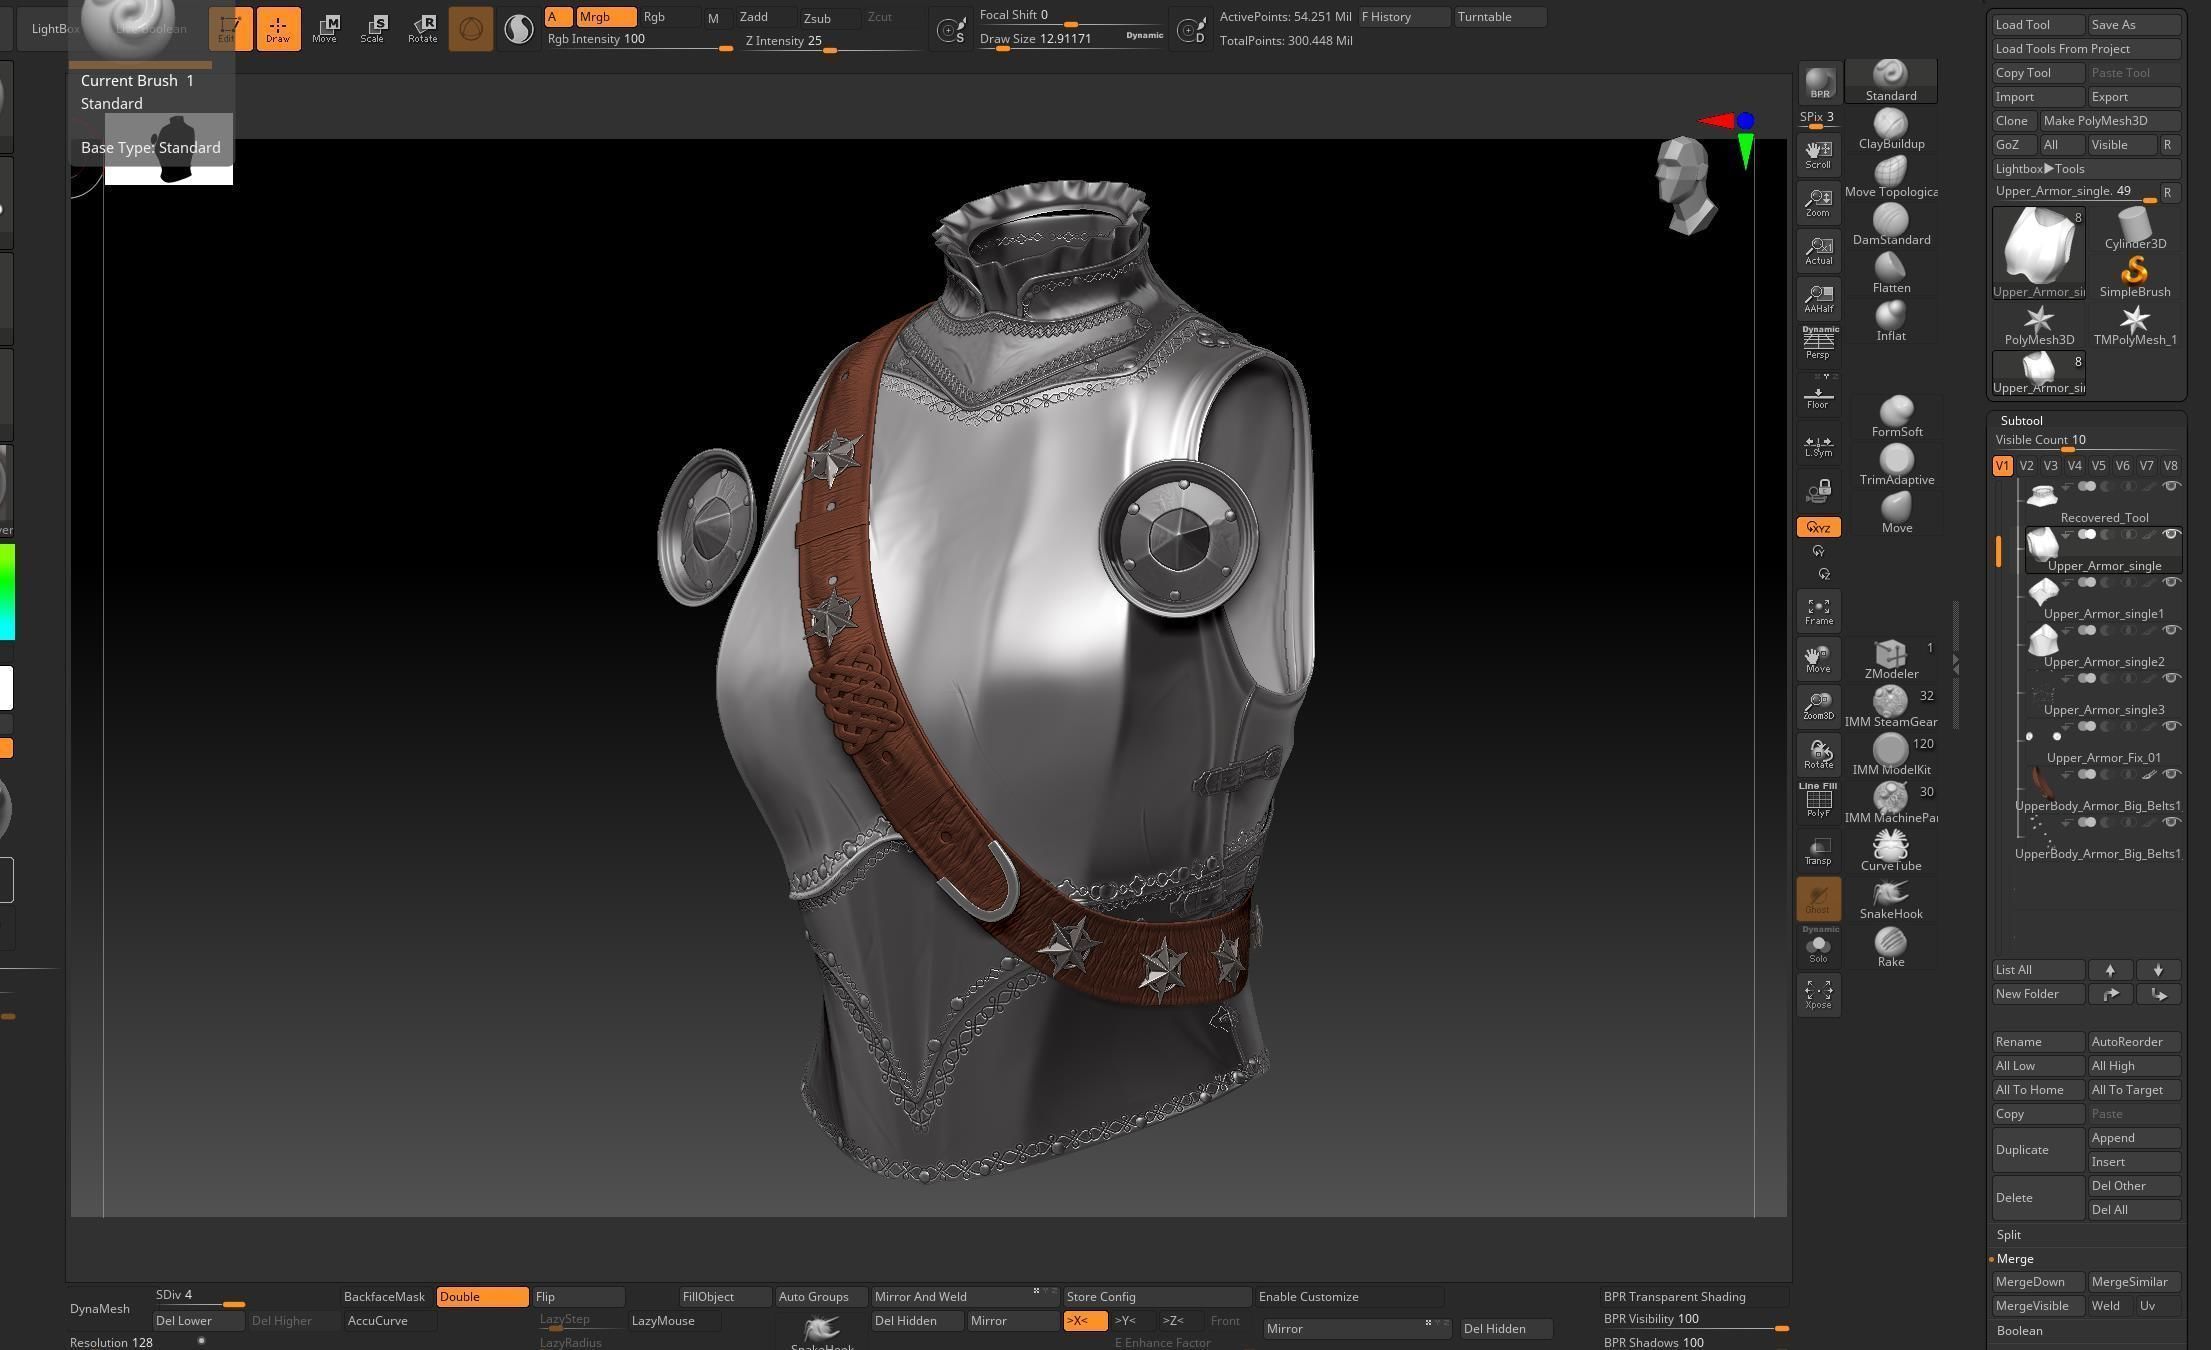Image resolution: width=2211 pixels, height=1350 pixels.
Task: Open the F History menu
Action: [x=1403, y=17]
